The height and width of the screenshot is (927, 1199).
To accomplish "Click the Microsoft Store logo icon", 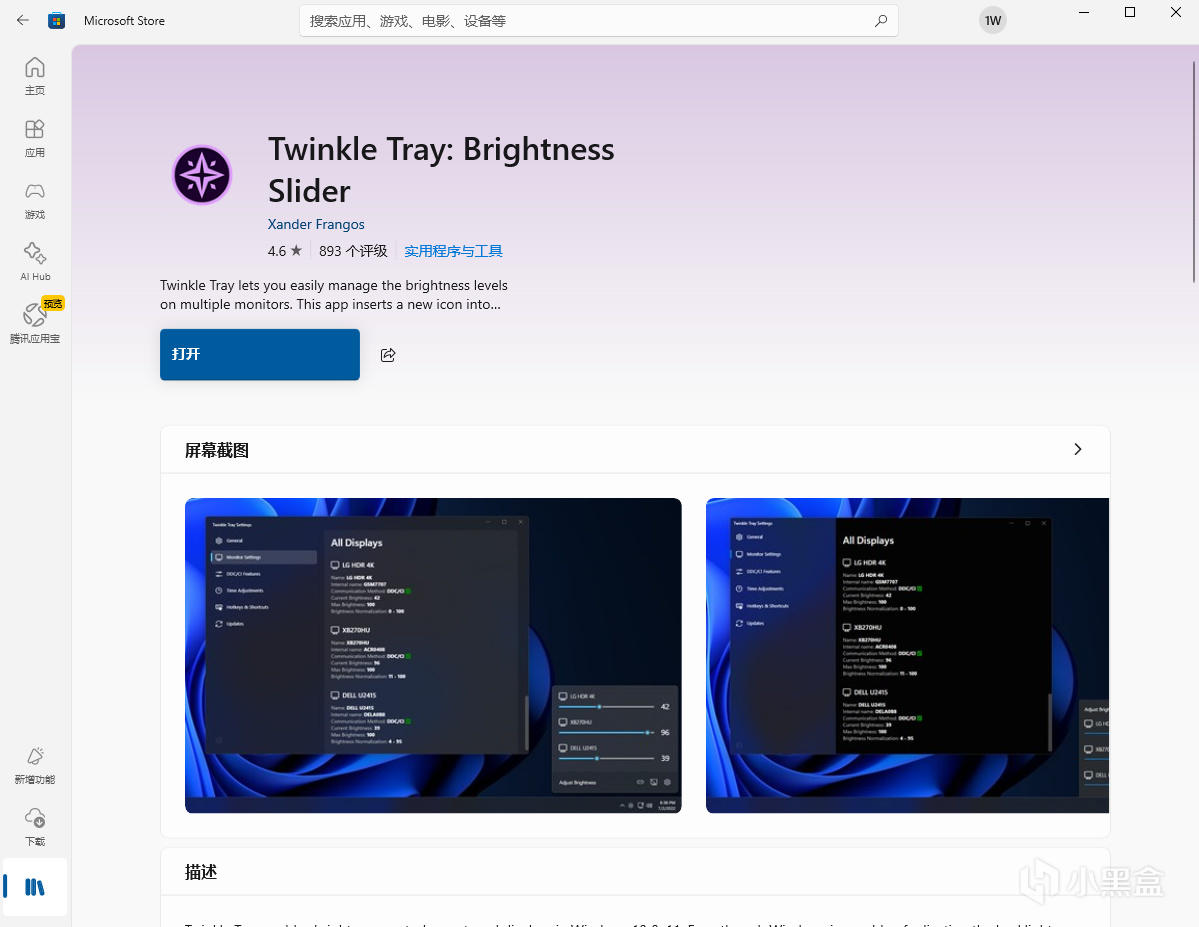I will [57, 21].
